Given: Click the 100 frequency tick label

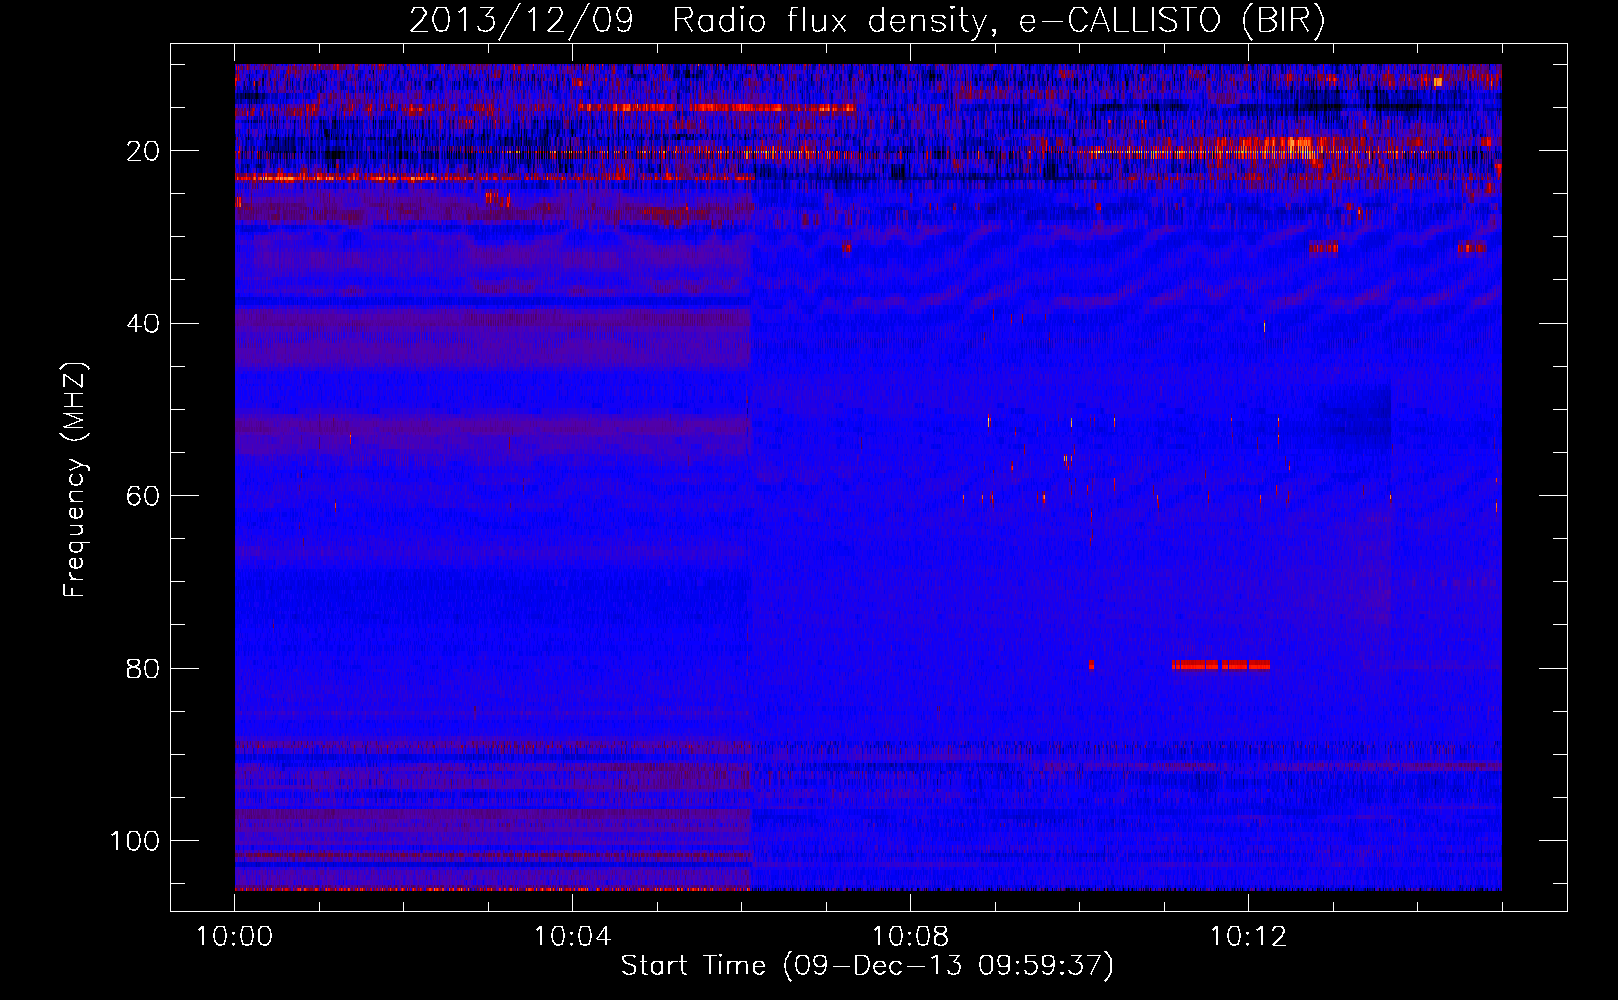Looking at the screenshot, I should (x=135, y=841).
